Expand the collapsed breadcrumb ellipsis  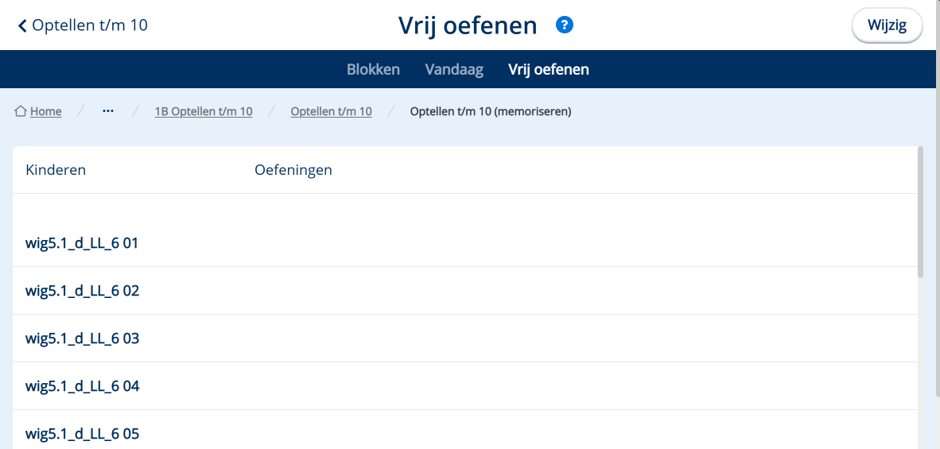[108, 112]
